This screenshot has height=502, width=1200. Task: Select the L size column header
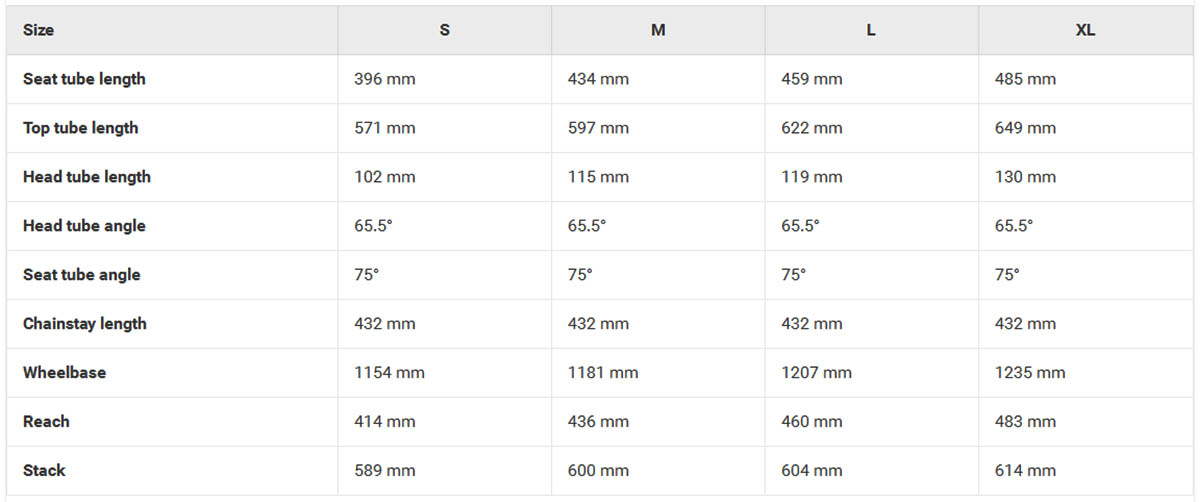pos(871,30)
